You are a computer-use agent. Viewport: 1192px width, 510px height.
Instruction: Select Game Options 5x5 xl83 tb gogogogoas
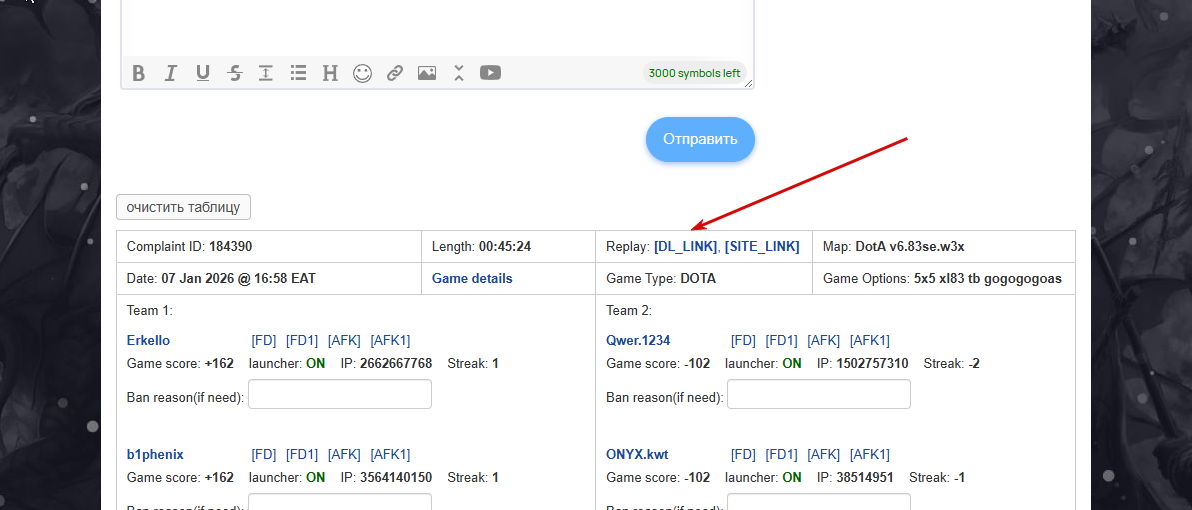click(988, 278)
